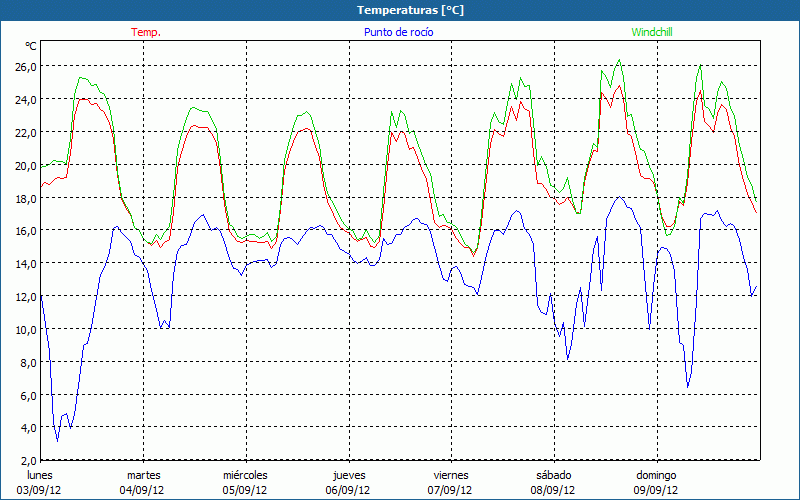800x500 pixels.
Task: Select the jueves day label
Action: [x=347, y=475]
